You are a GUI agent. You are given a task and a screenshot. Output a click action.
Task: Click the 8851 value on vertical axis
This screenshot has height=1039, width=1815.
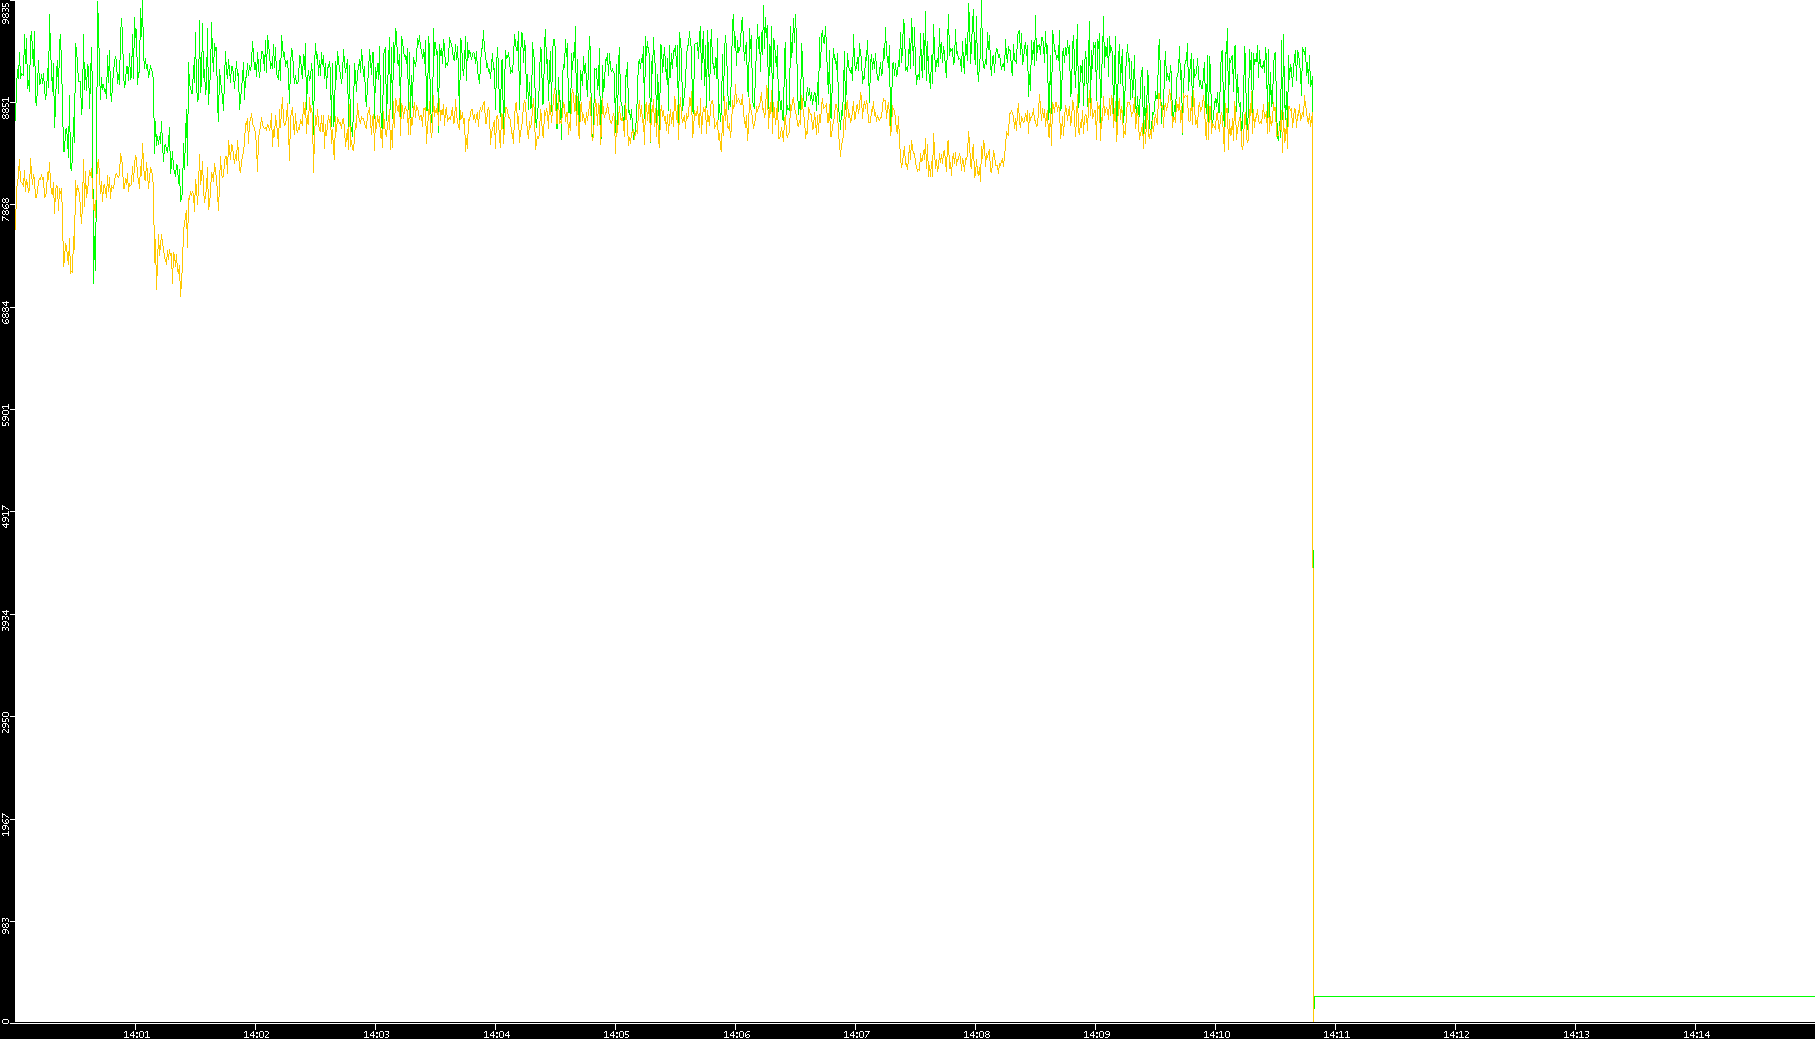coord(6,108)
